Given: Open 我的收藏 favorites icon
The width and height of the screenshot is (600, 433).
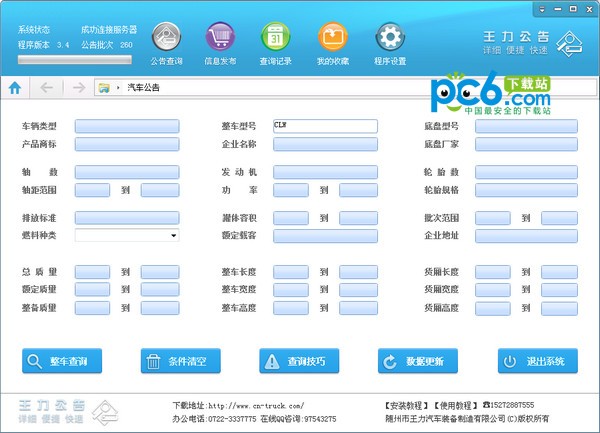Looking at the screenshot, I should tap(332, 39).
